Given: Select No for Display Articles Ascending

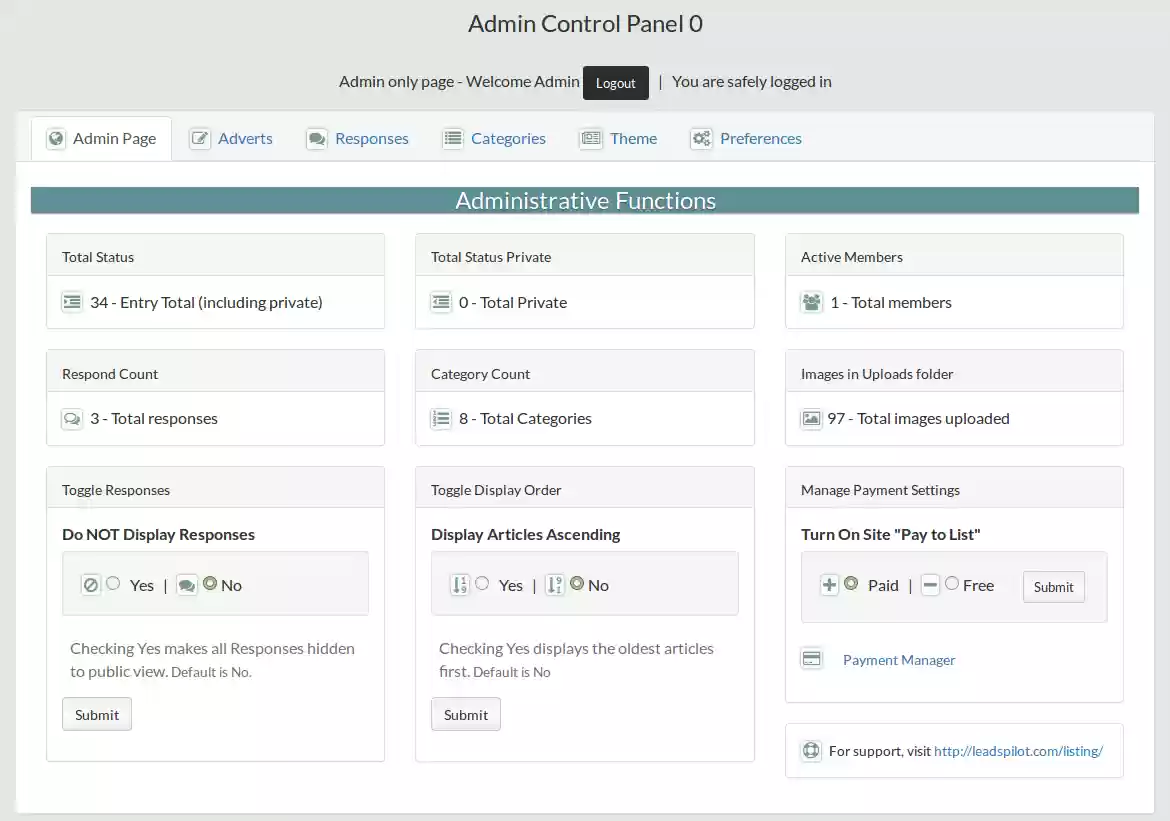Looking at the screenshot, I should point(577,585).
